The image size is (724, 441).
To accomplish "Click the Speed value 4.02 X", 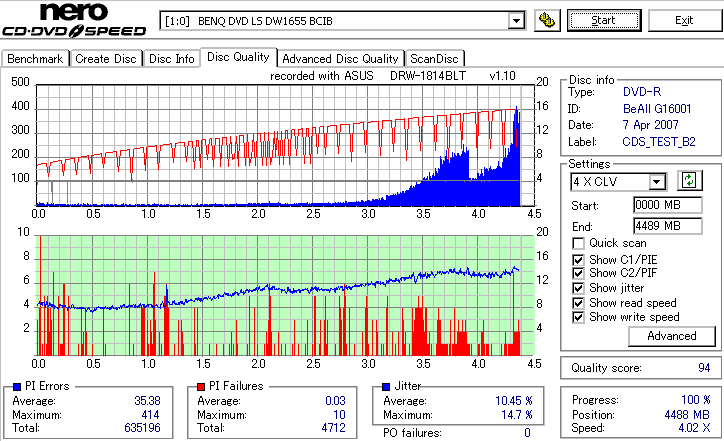I will [x=694, y=428].
